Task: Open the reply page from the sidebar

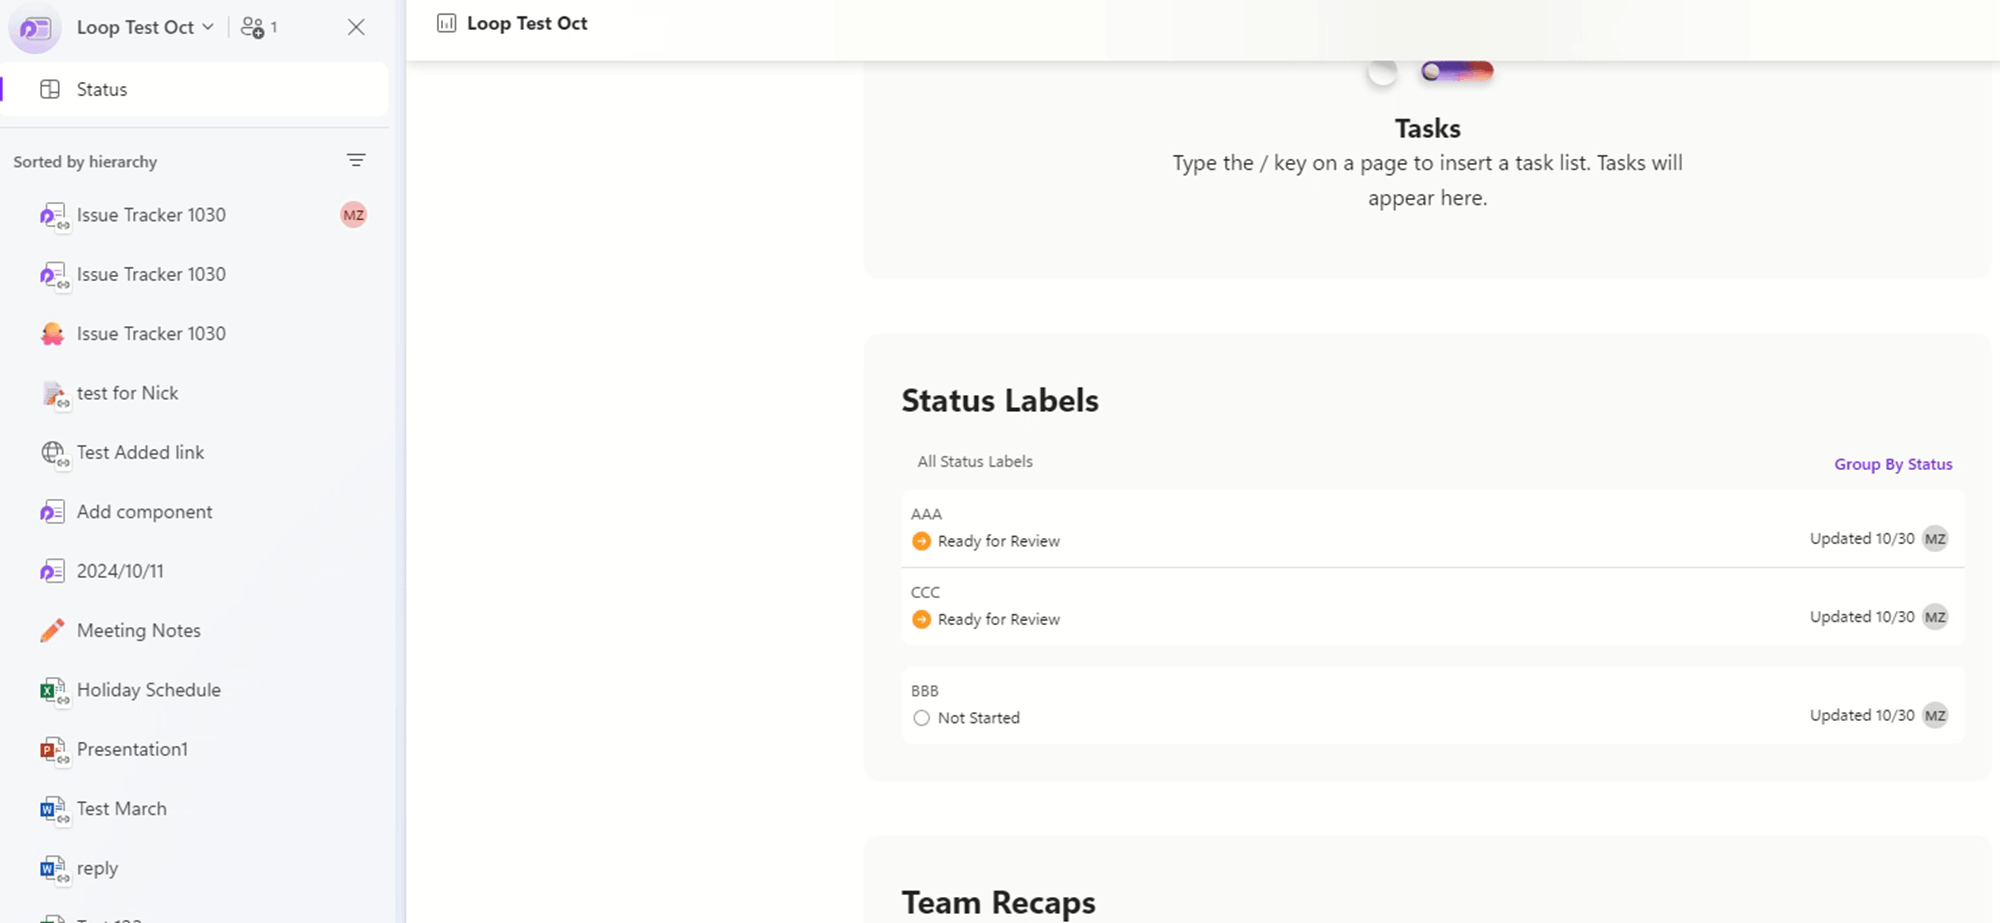Action: pyautogui.click(x=96, y=868)
